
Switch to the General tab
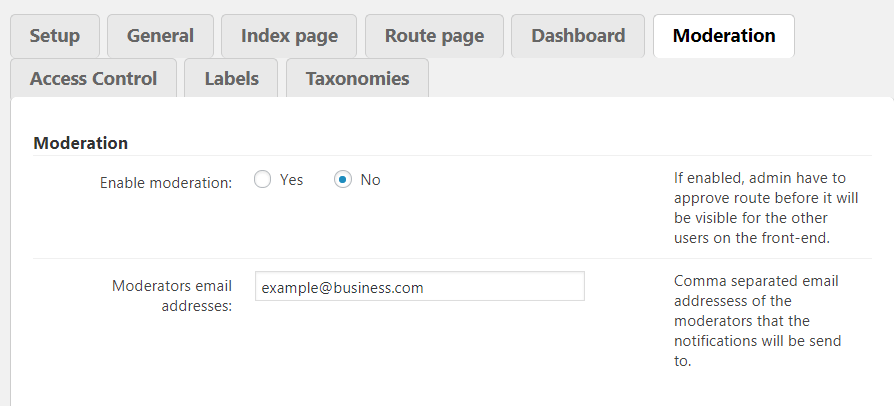pyautogui.click(x=160, y=36)
